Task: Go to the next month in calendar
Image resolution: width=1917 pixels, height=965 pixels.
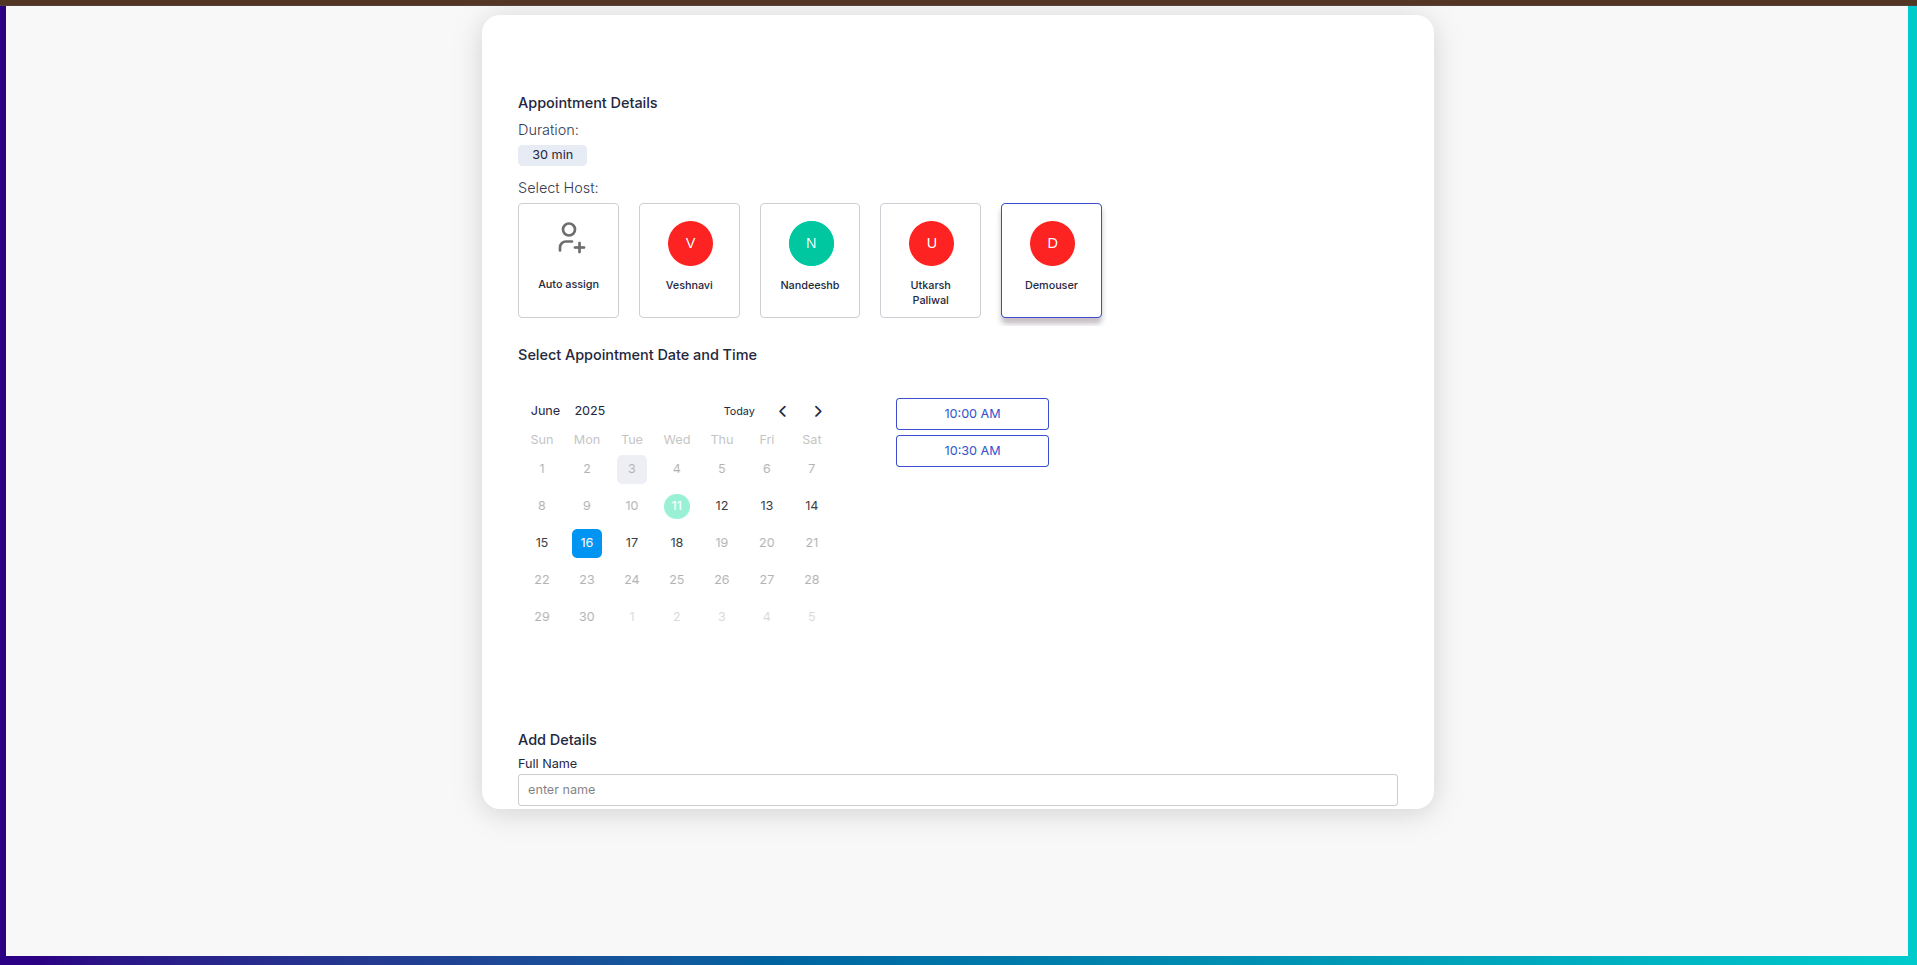Action: pos(818,411)
